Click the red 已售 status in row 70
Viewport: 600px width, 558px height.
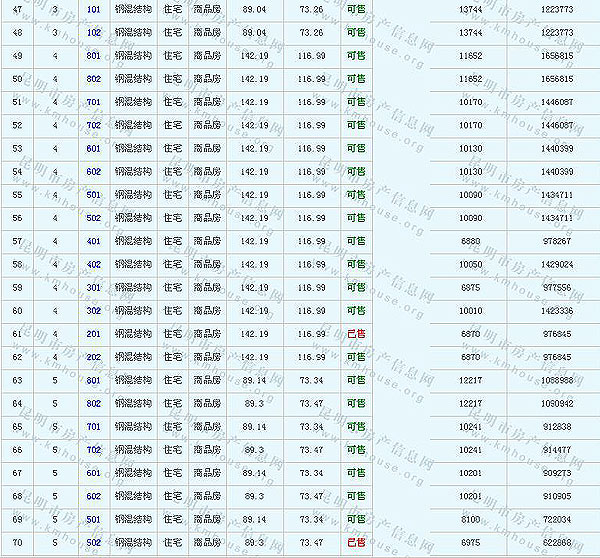pyautogui.click(x=356, y=543)
